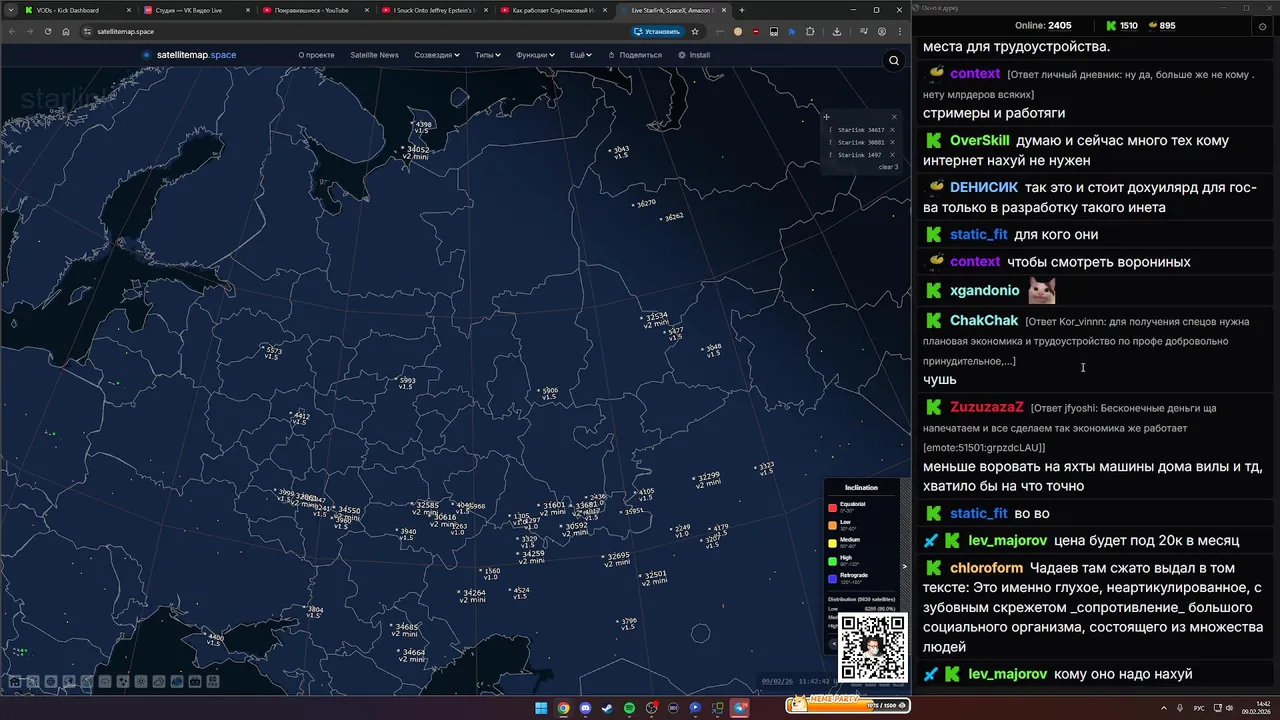Expand the Созвездия dropdown menu
The image size is (1280, 720).
pyautogui.click(x=437, y=55)
